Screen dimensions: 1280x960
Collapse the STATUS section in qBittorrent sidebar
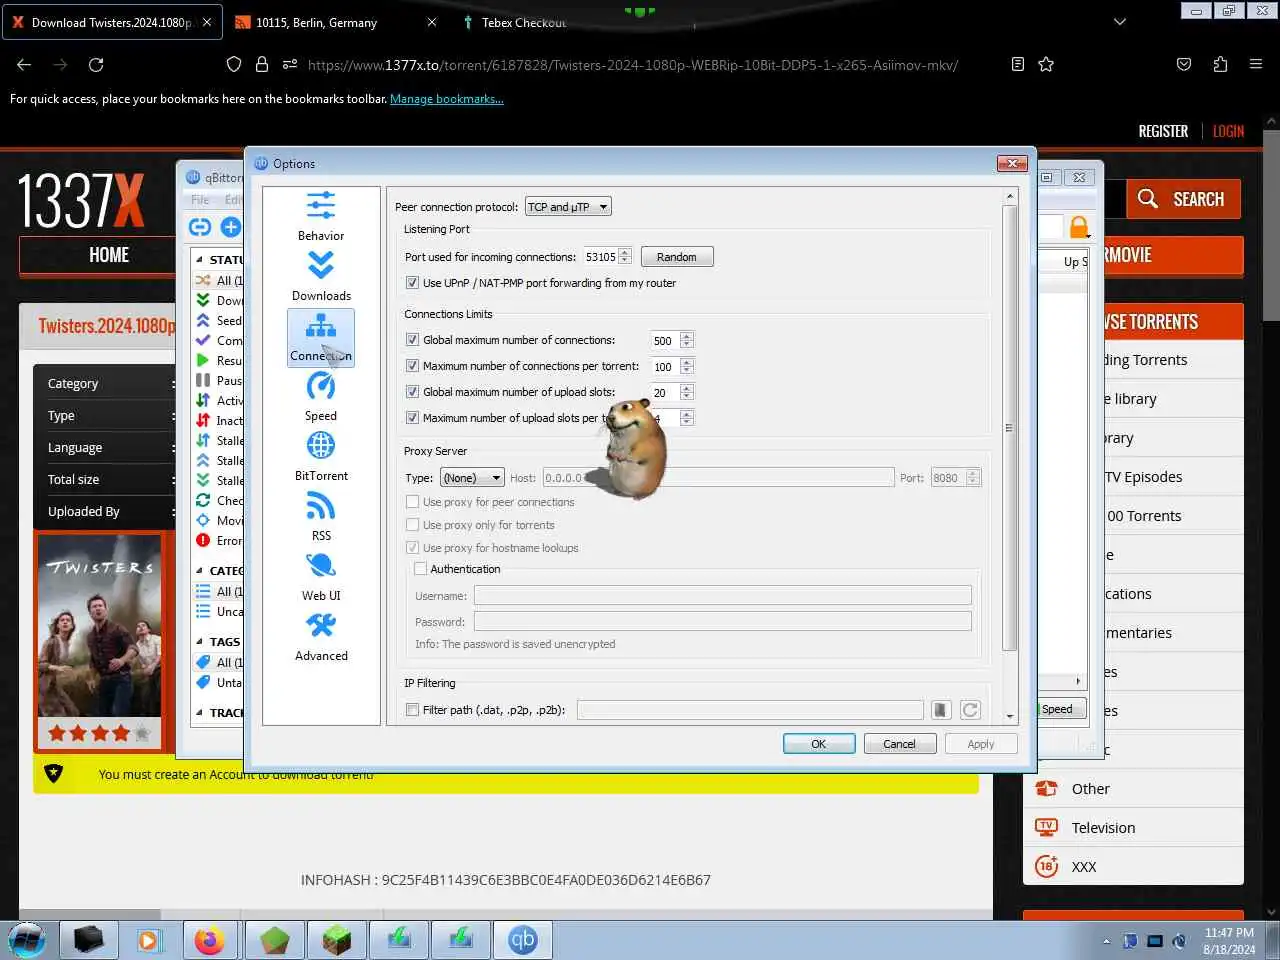(199, 260)
